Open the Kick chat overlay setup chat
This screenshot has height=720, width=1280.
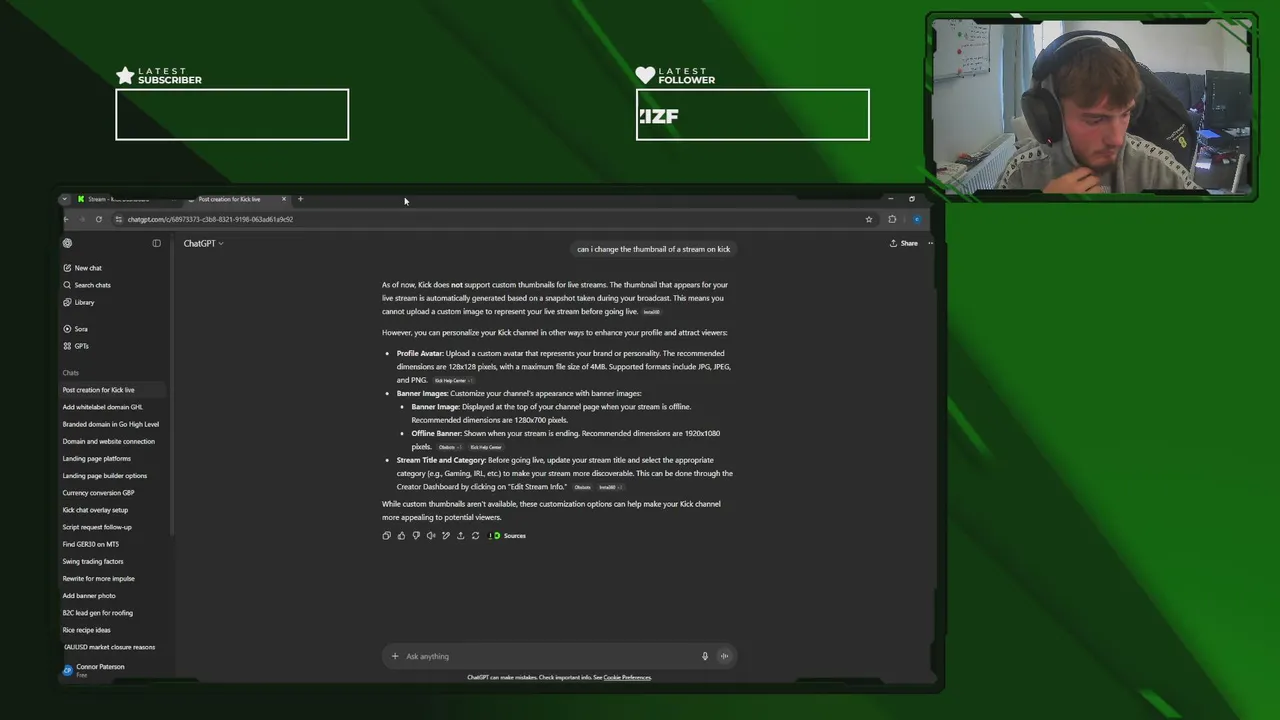[113, 510]
